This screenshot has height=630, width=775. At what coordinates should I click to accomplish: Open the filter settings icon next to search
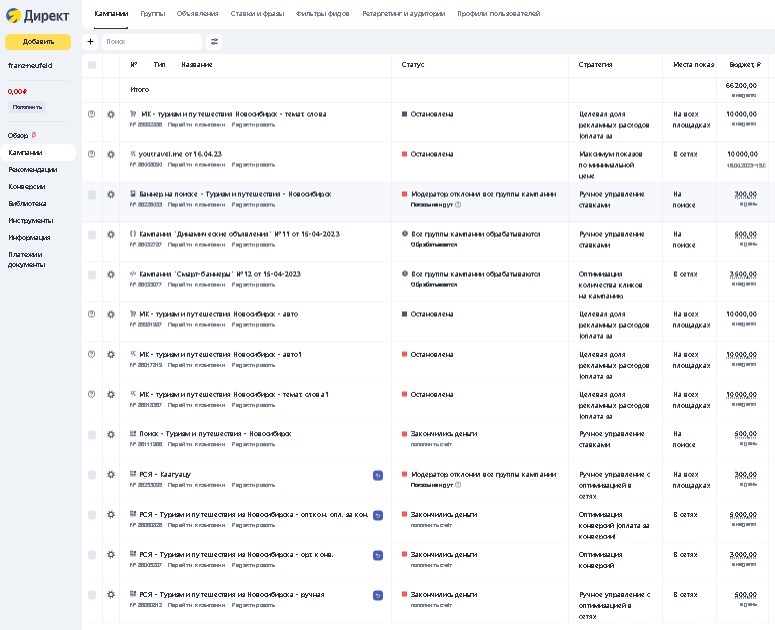click(x=214, y=42)
